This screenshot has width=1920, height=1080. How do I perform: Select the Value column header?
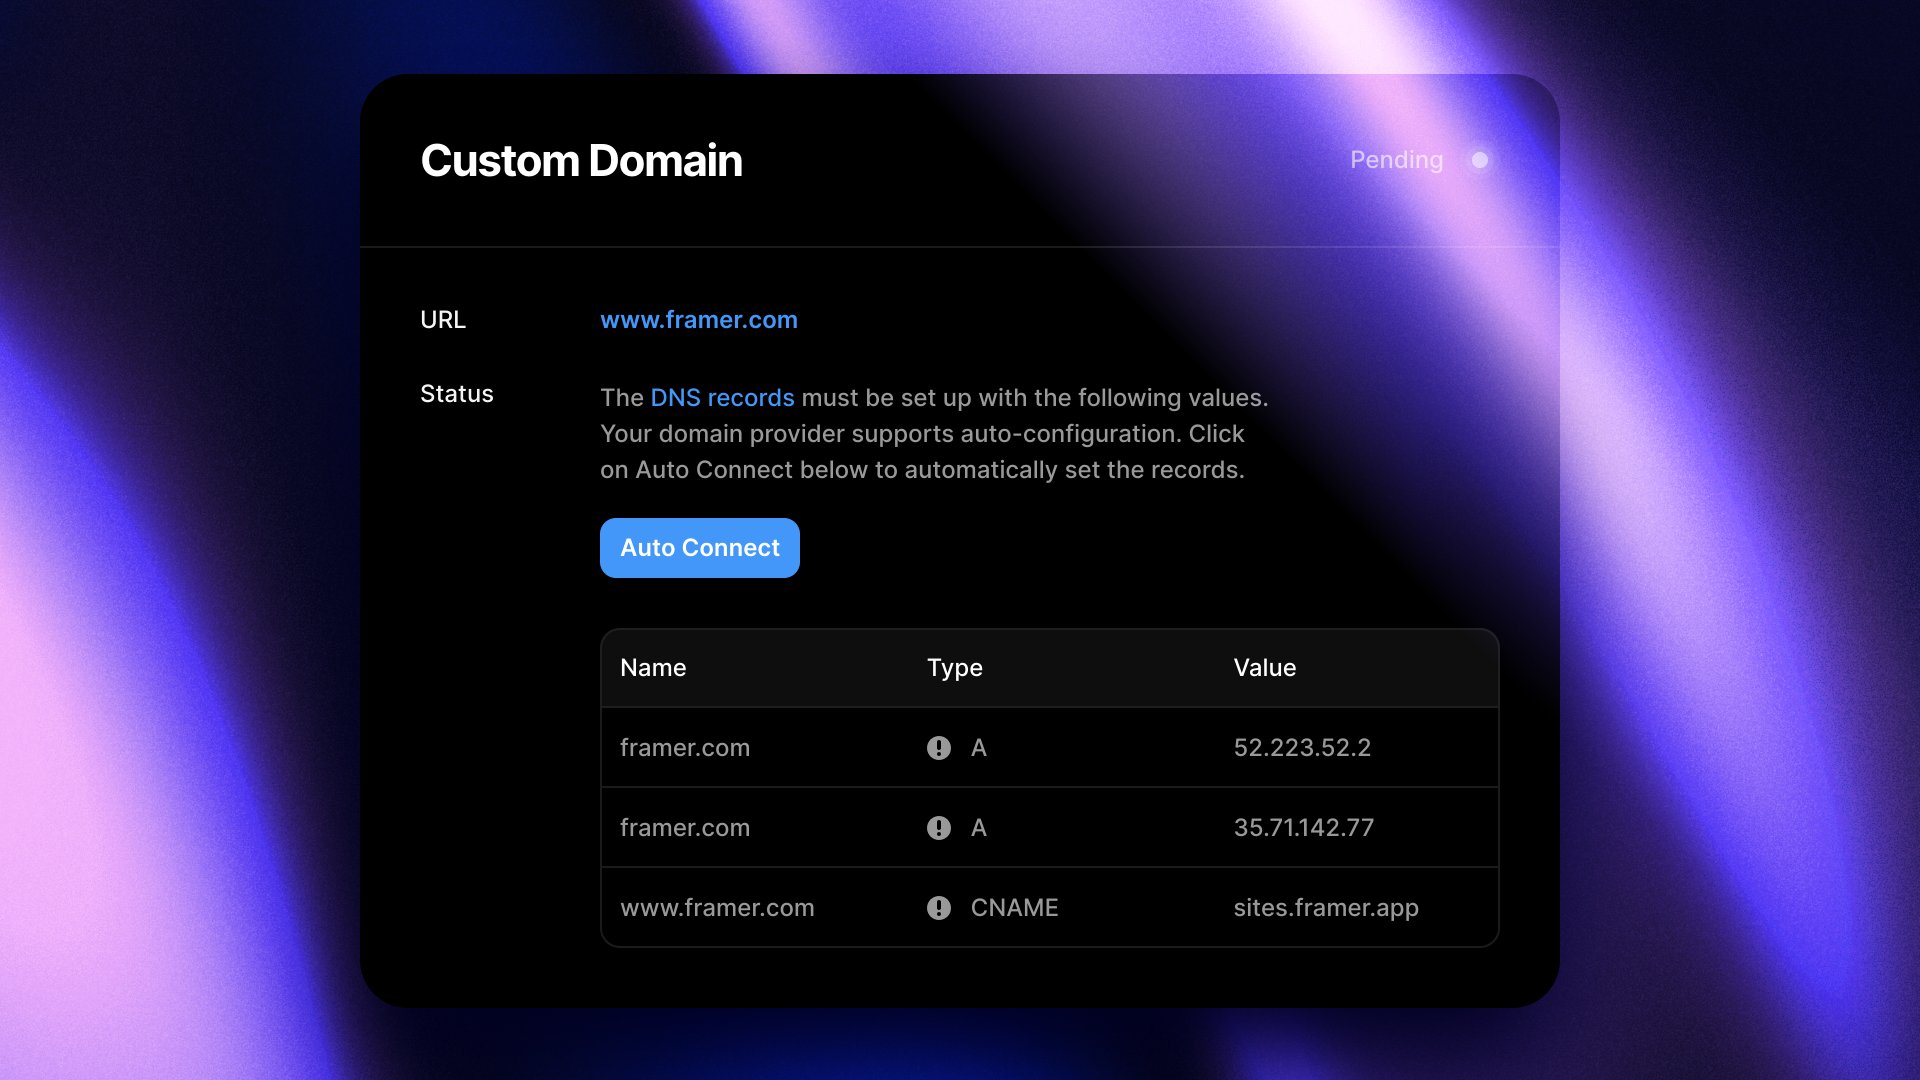pos(1264,667)
